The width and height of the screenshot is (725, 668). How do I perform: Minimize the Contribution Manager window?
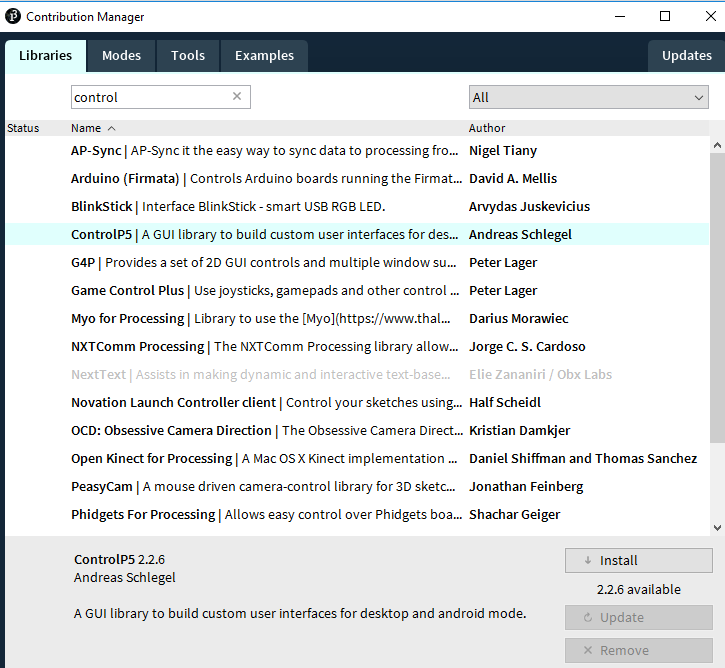[x=620, y=16]
